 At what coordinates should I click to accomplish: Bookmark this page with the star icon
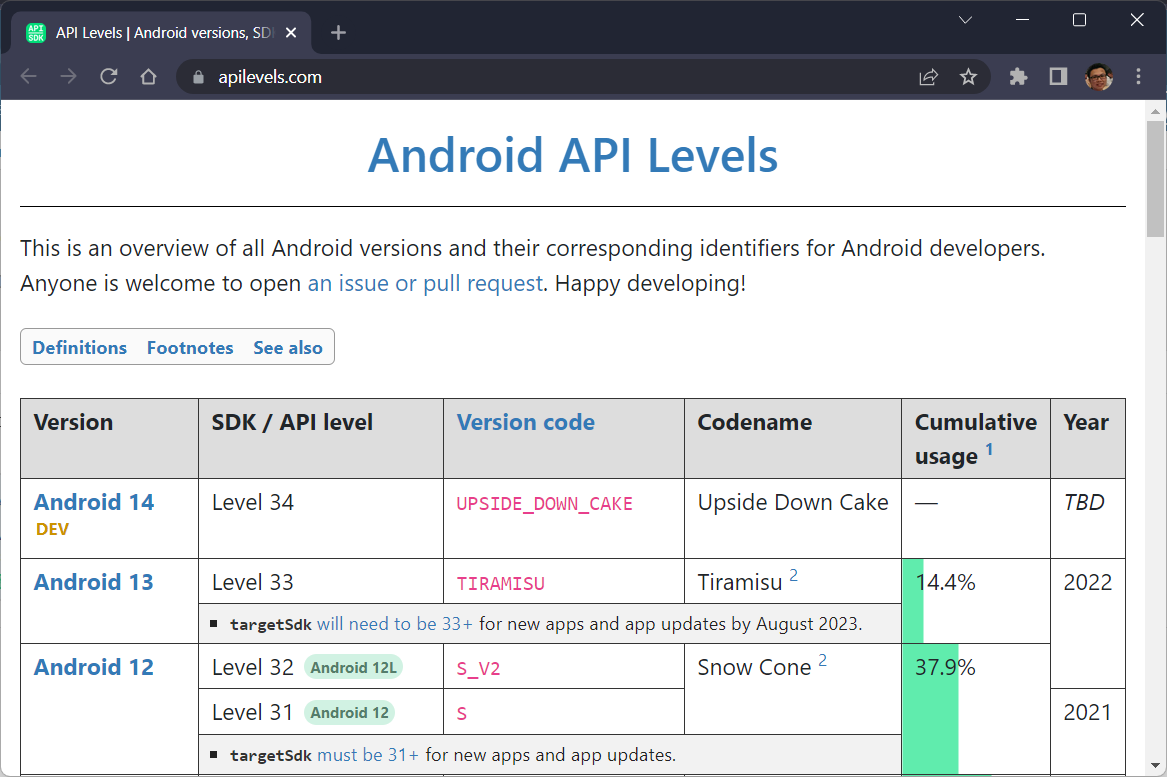[x=968, y=77]
